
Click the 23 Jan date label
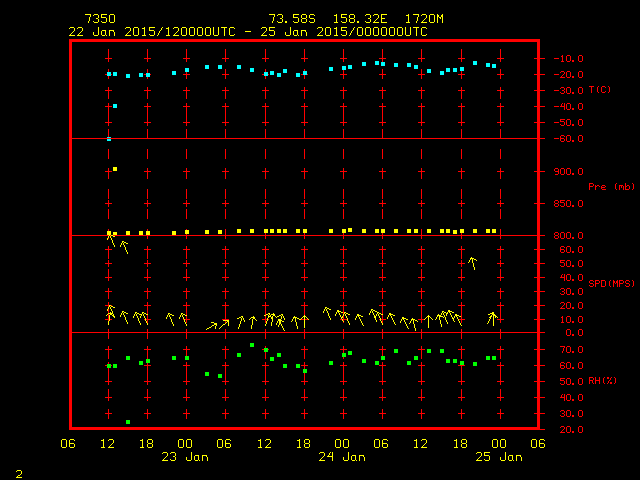click(186, 457)
